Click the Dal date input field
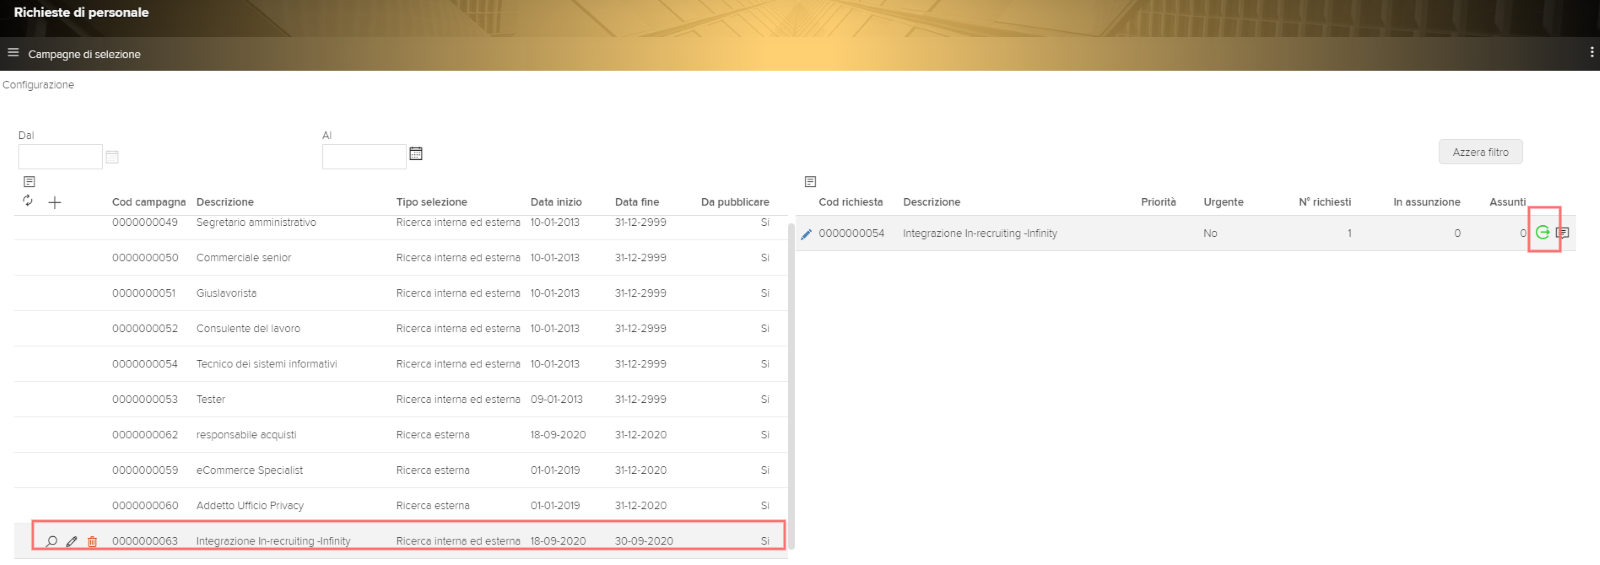 click(60, 157)
